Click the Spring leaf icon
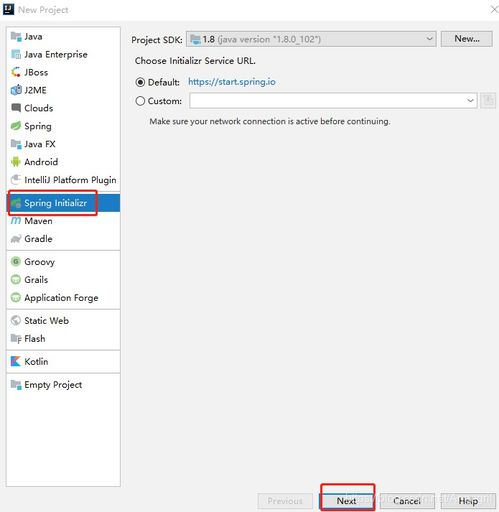The width and height of the screenshot is (499, 512). click(x=16, y=126)
